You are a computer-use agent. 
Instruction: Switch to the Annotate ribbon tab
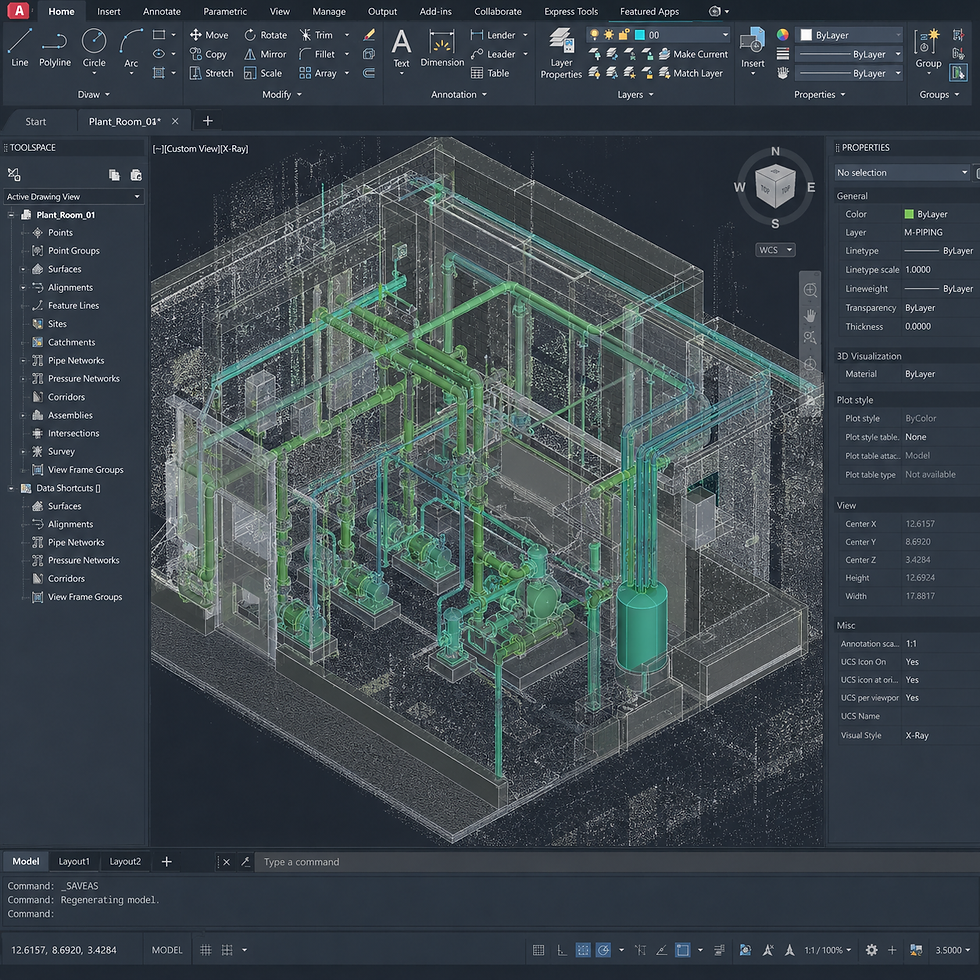[x=162, y=11]
